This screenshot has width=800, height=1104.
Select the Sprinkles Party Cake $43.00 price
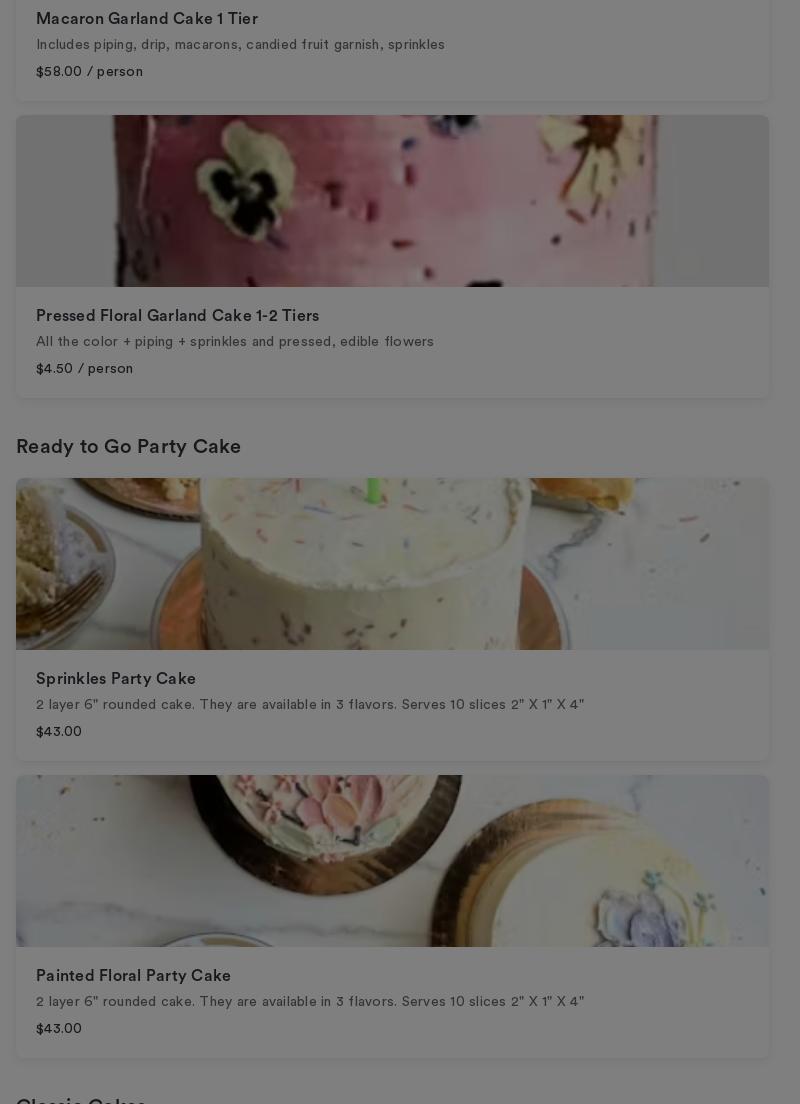[x=58, y=732]
